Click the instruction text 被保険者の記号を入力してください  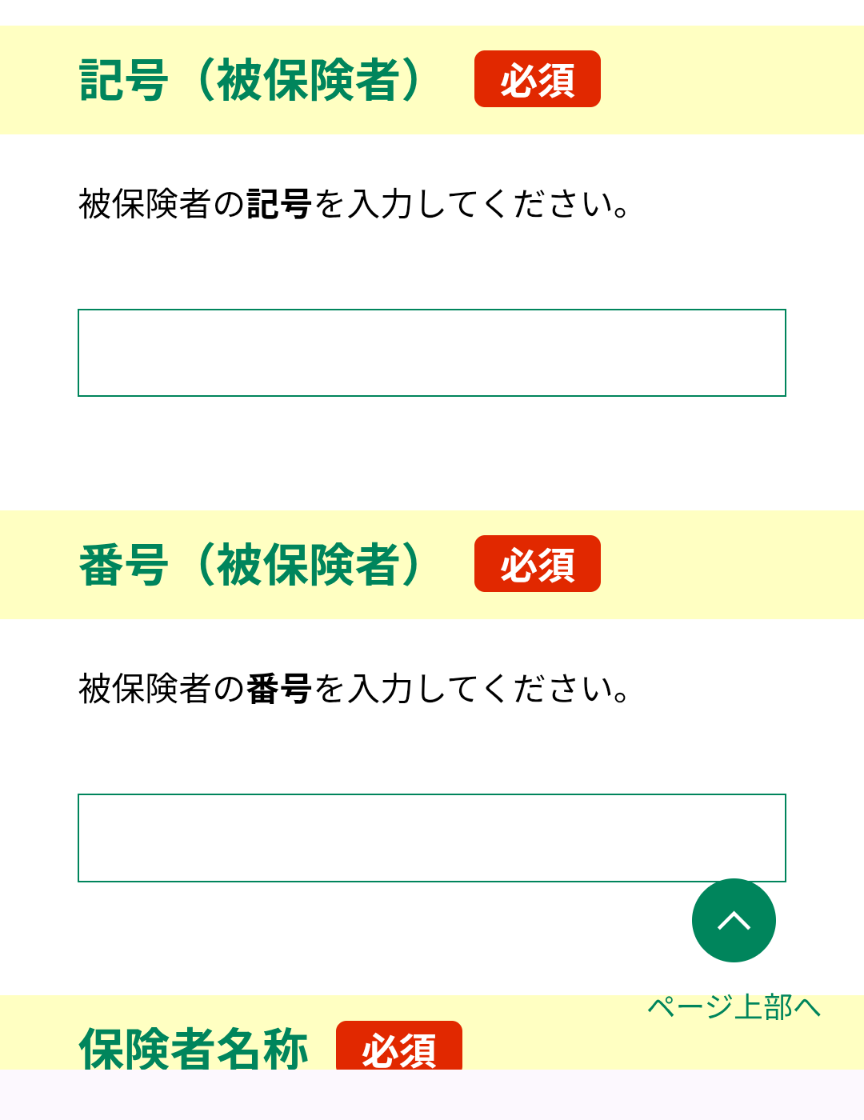(x=355, y=204)
